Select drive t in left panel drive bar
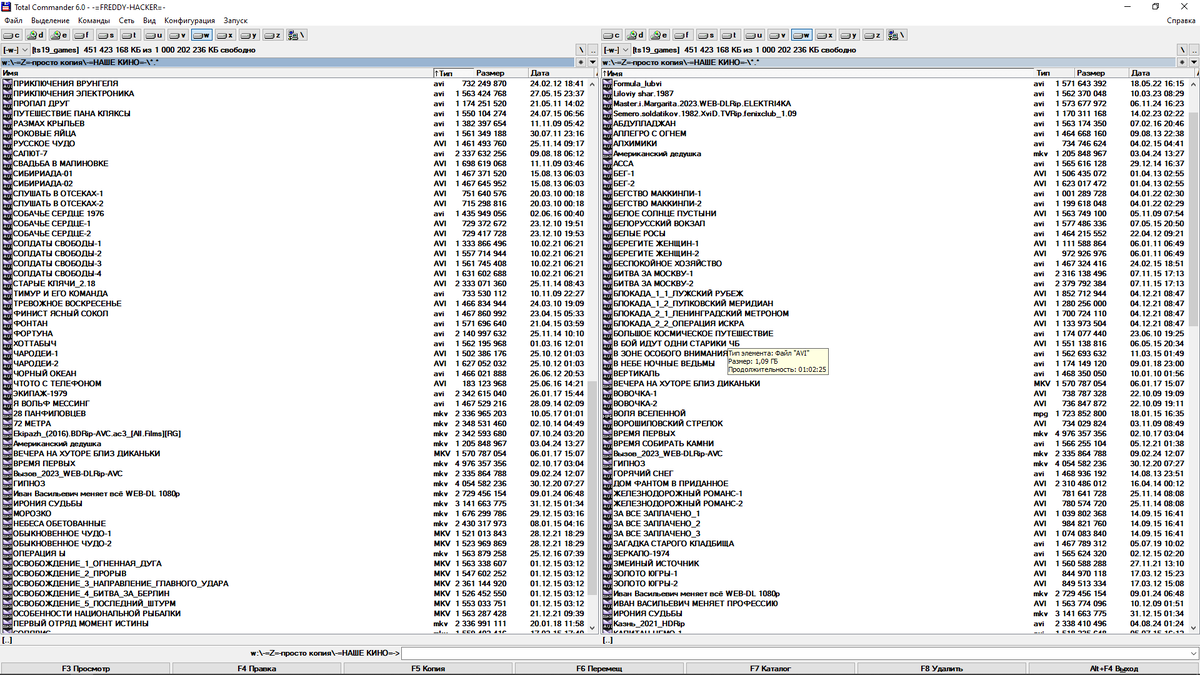 pyautogui.click(x=130, y=35)
